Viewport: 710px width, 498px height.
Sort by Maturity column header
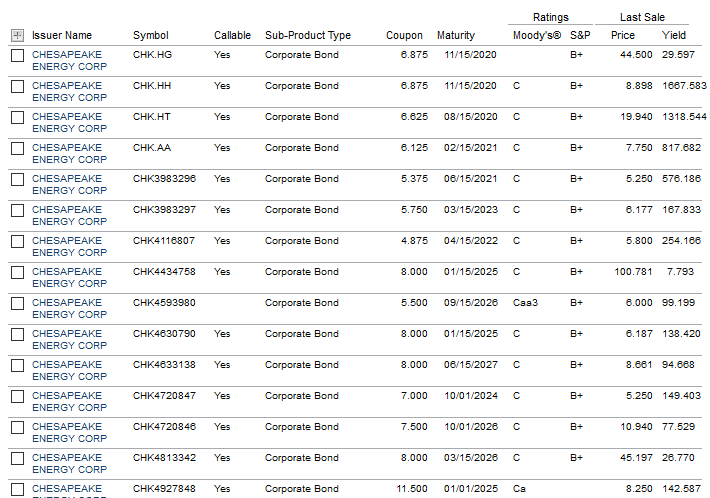pos(456,35)
